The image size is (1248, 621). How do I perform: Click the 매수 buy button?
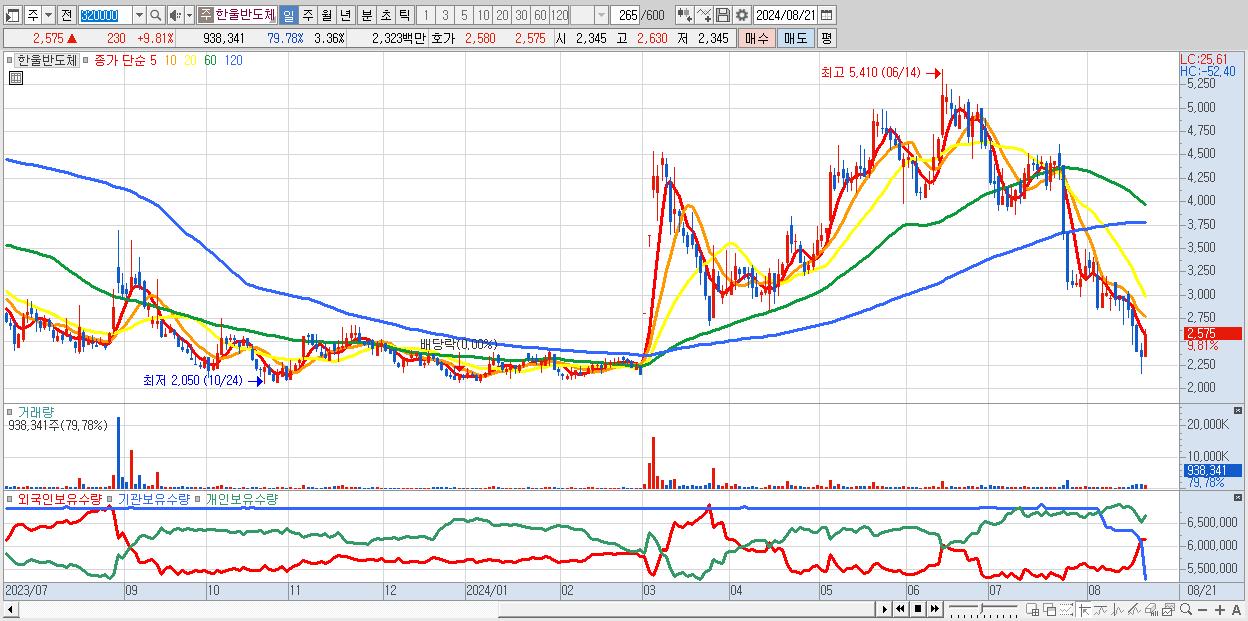click(756, 38)
